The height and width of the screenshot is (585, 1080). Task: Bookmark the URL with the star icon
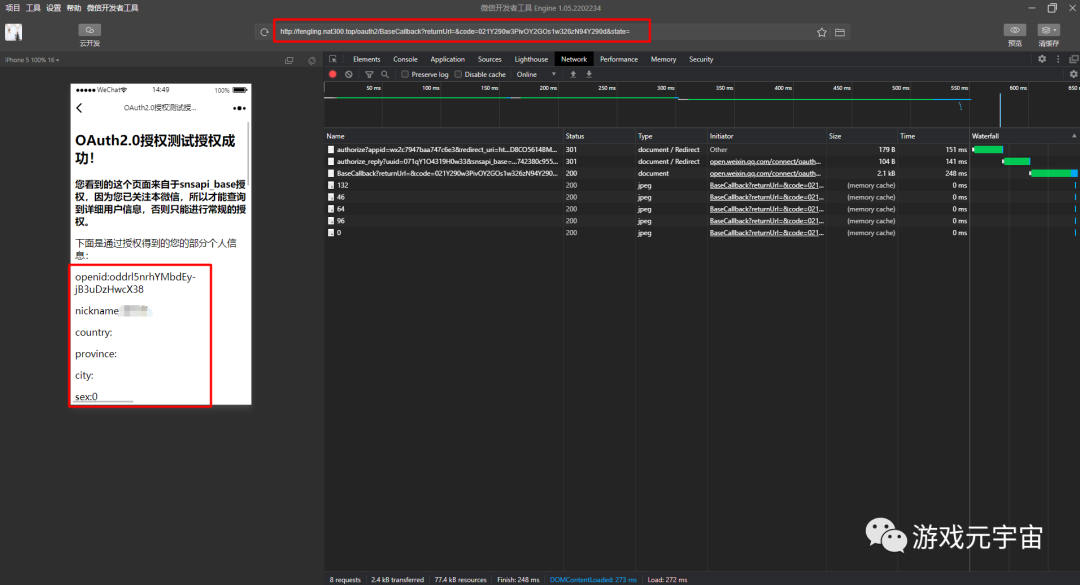(822, 32)
